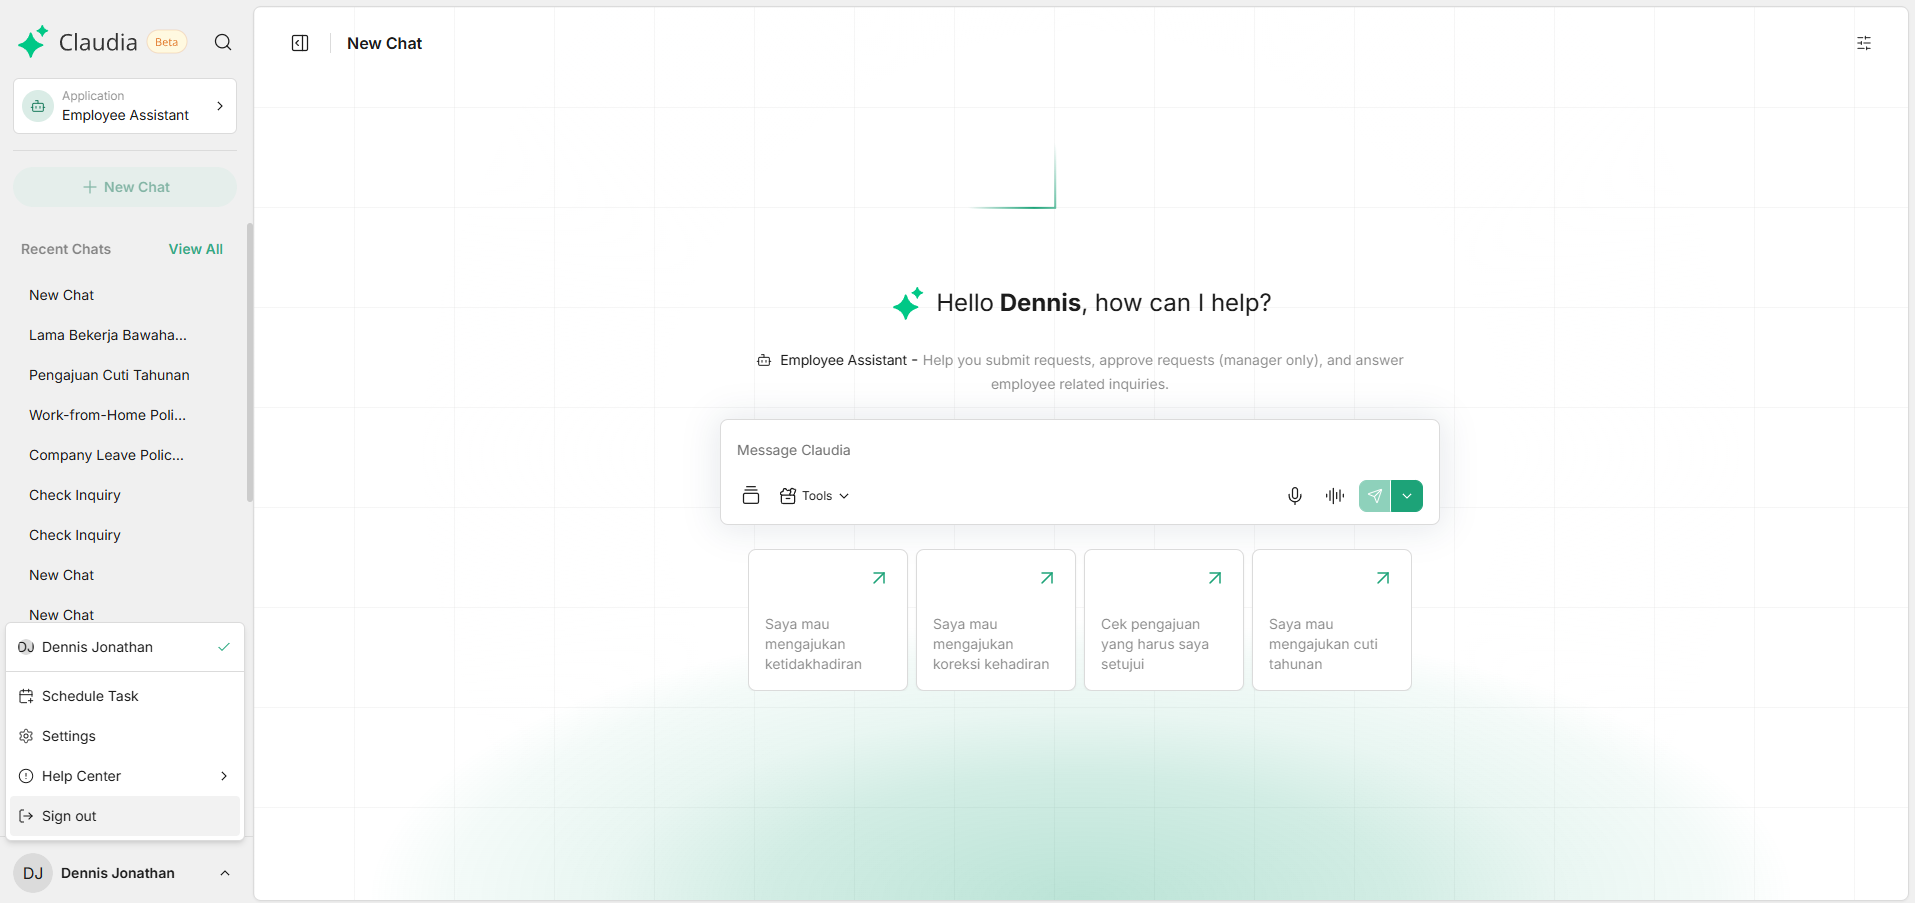Open the Employee Assistant application selector
1915x903 pixels.
[125, 106]
